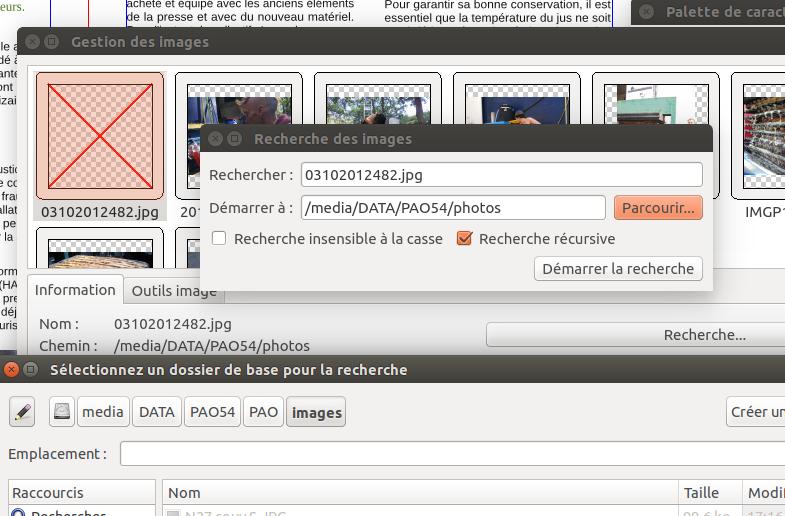Screen dimensions: 785x516
Task: Go to the media folder in path bar
Action: [103, 412]
